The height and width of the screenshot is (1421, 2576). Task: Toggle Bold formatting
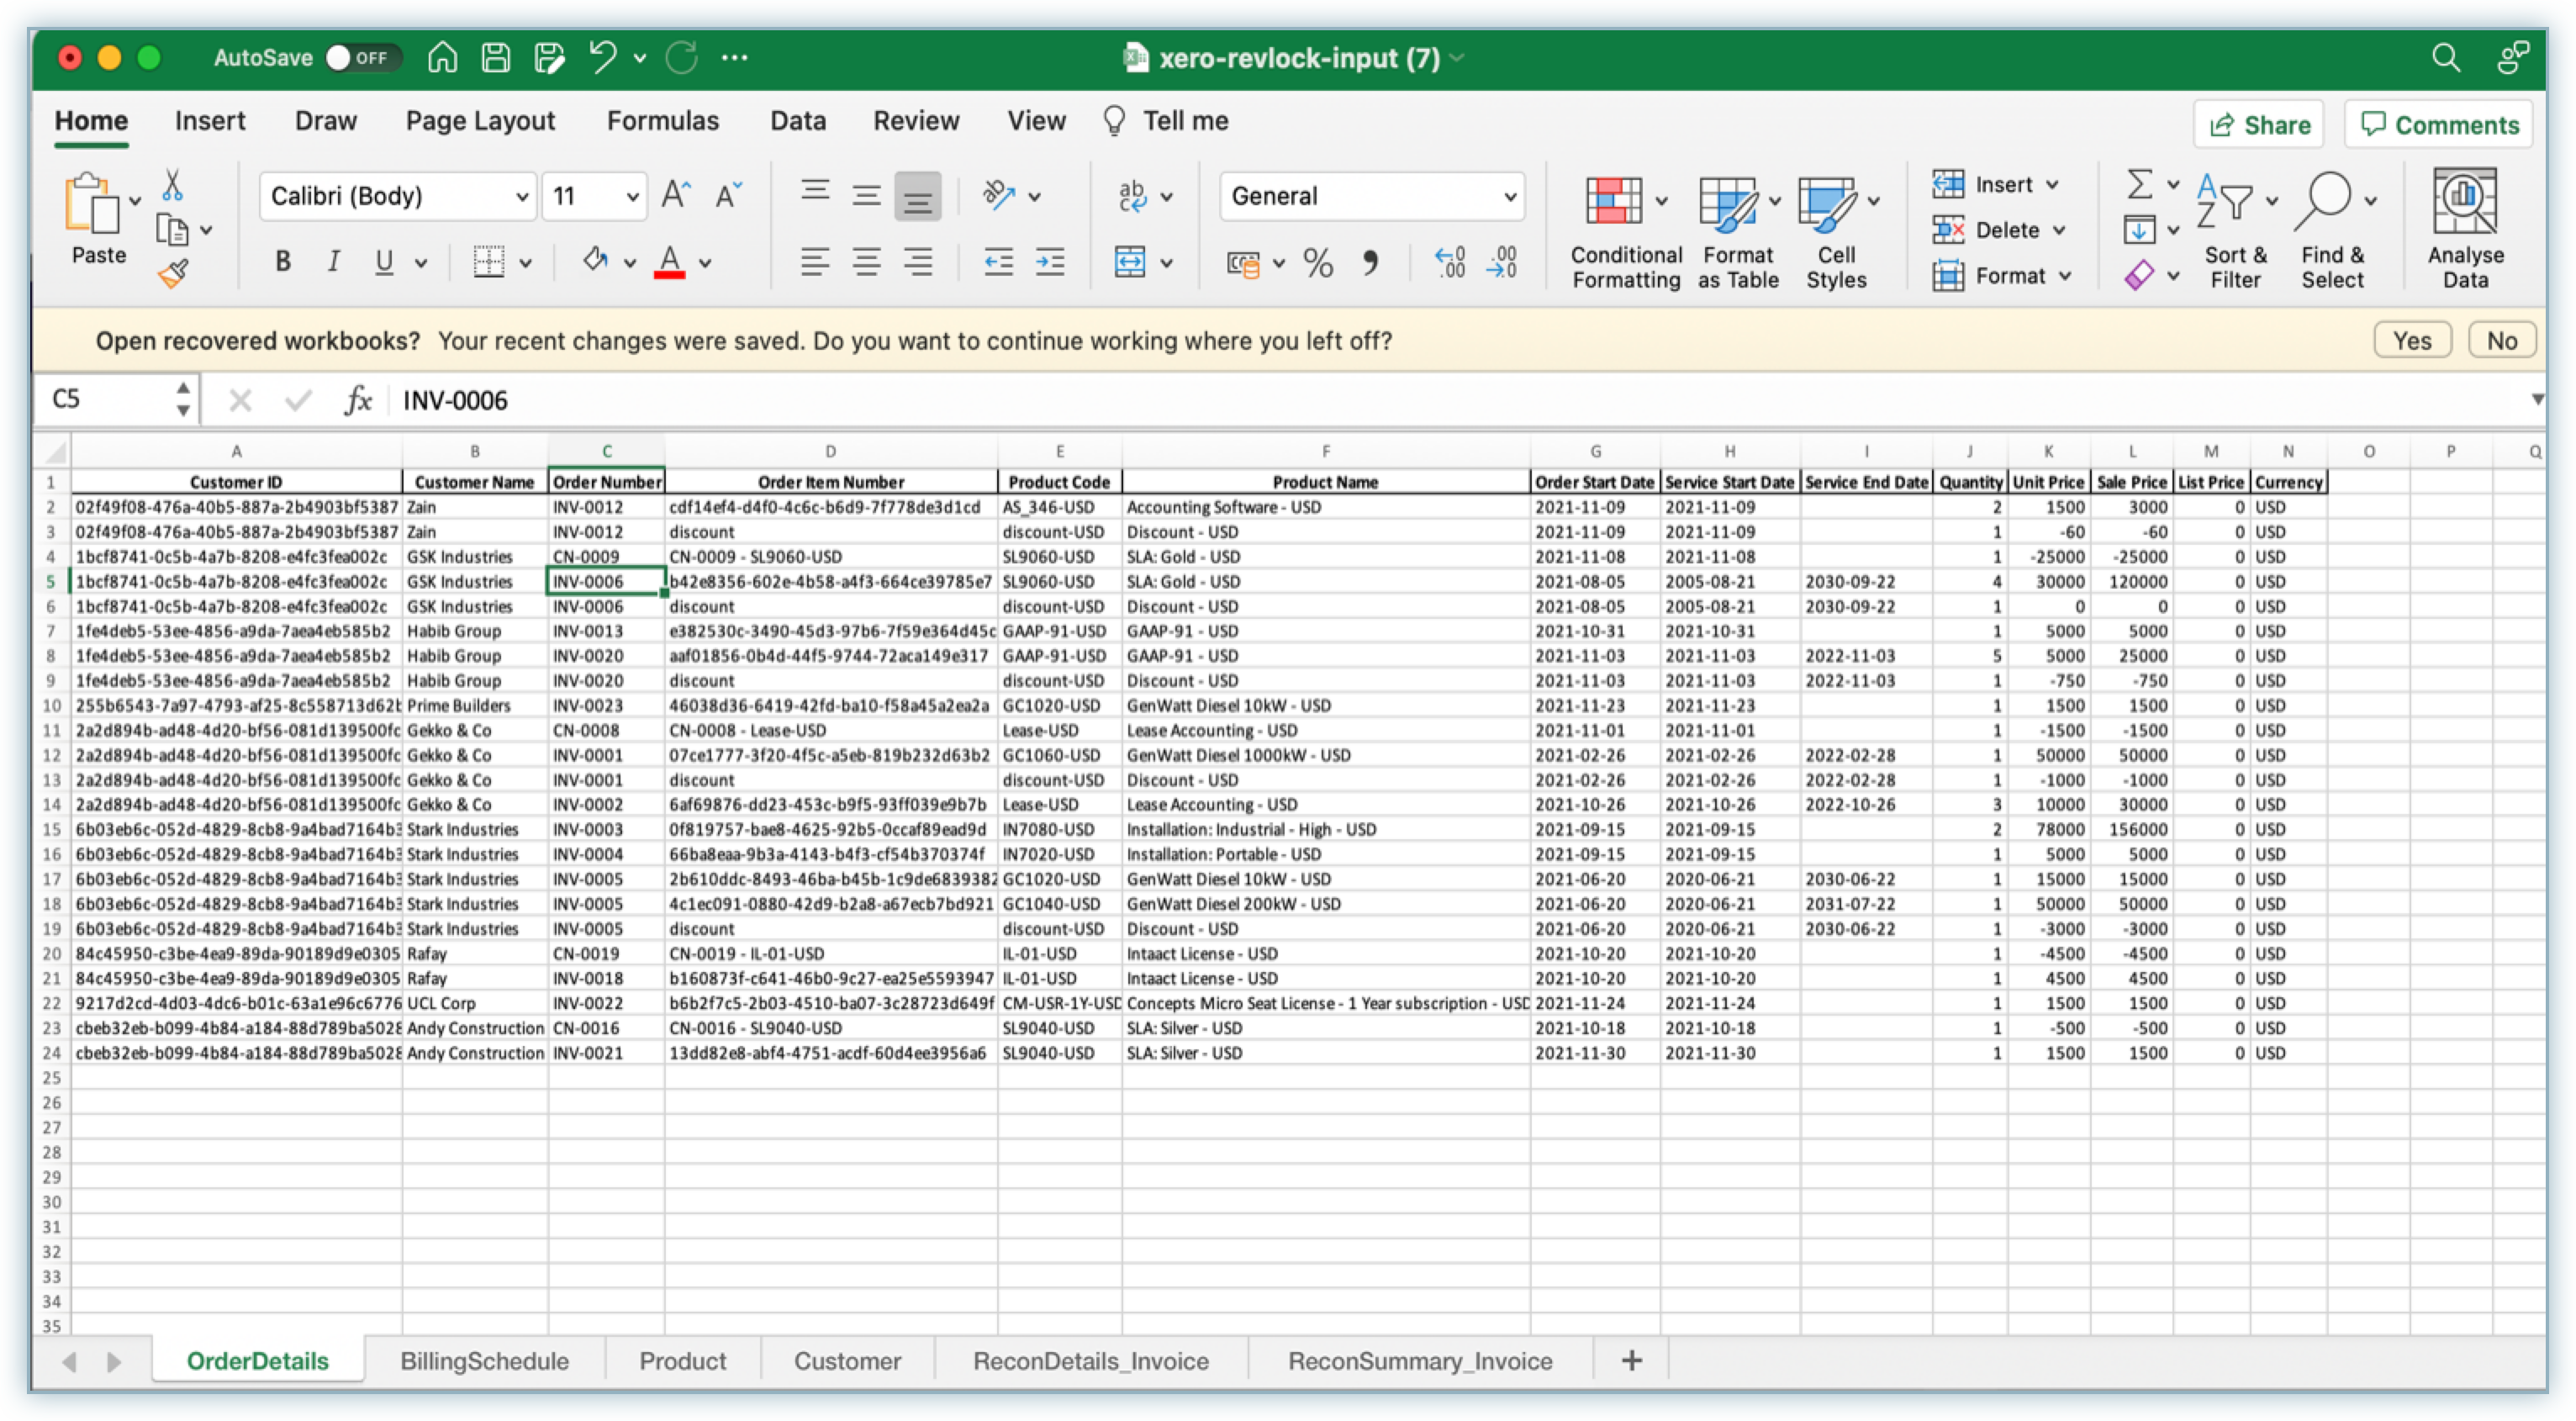tap(283, 262)
